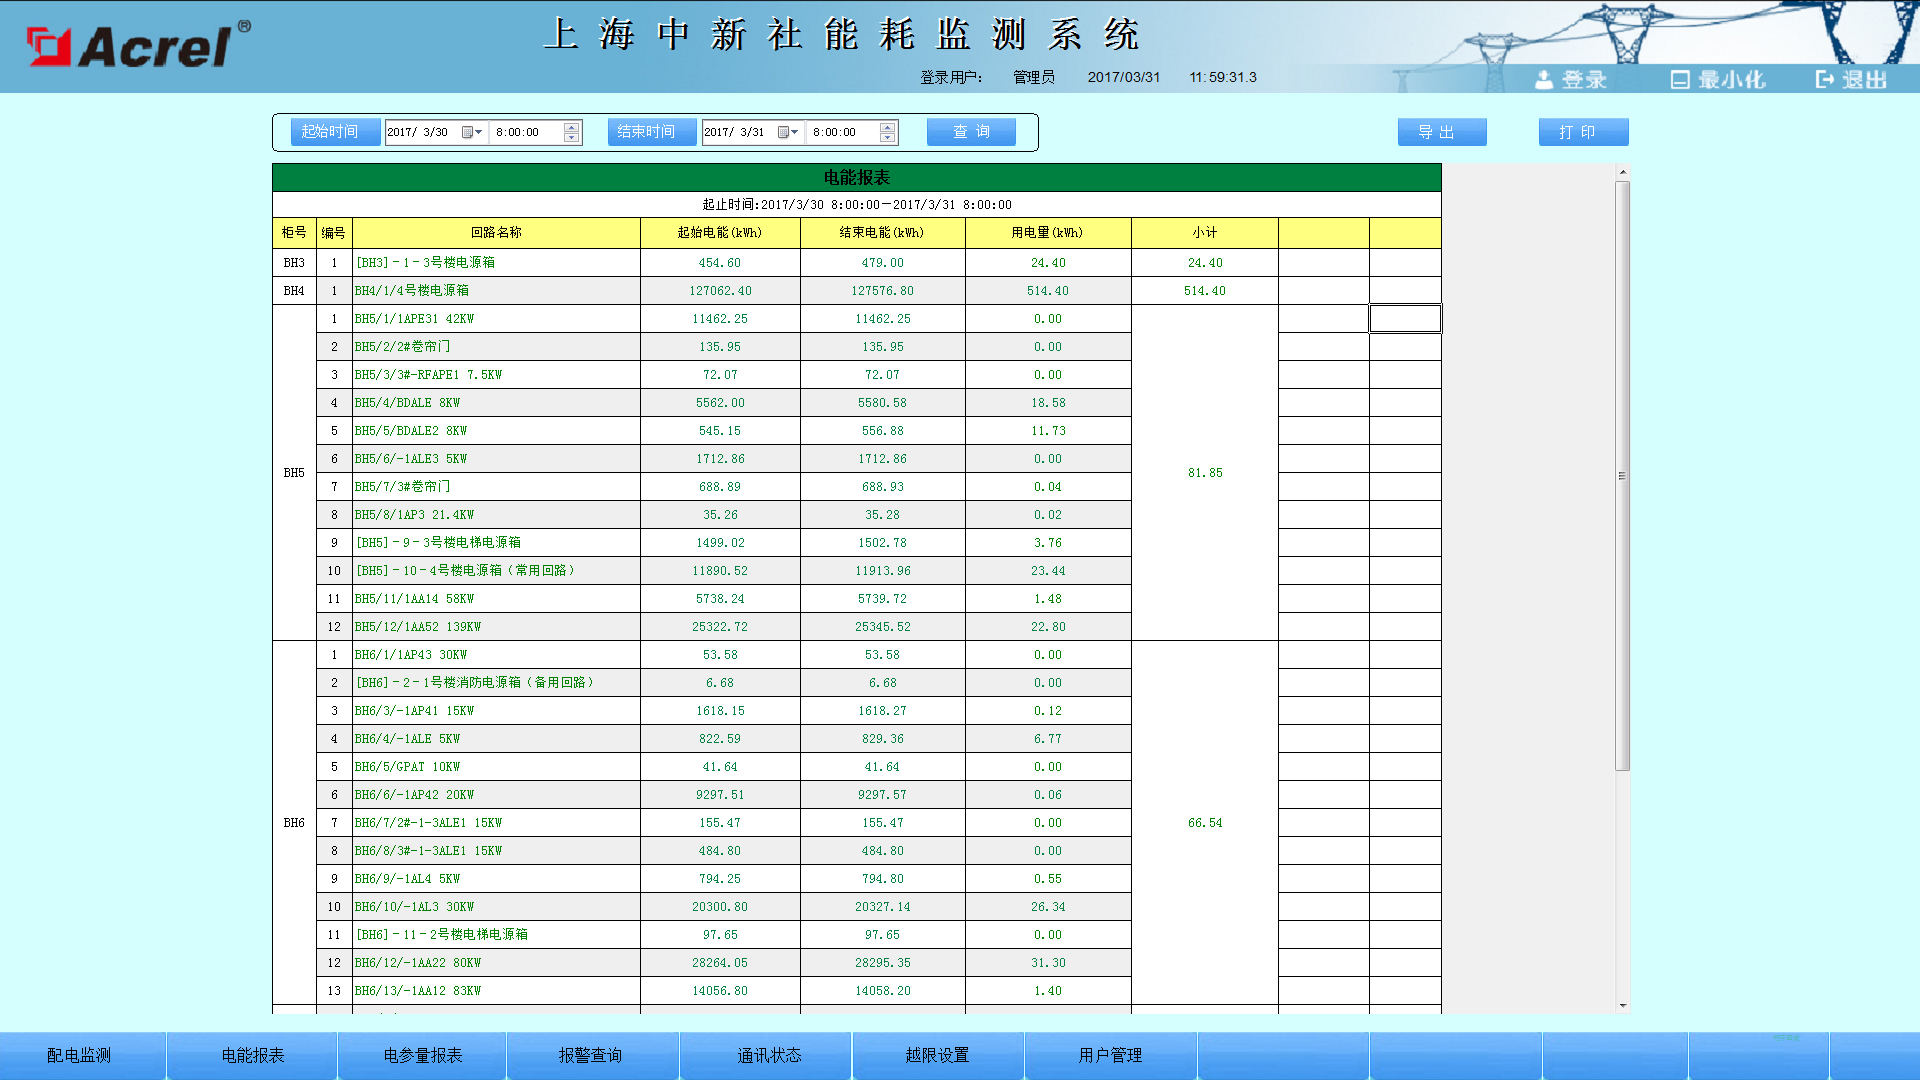Click the 退出 exit icon
Screen dimensions: 1920x1080
pyautogui.click(x=1825, y=80)
